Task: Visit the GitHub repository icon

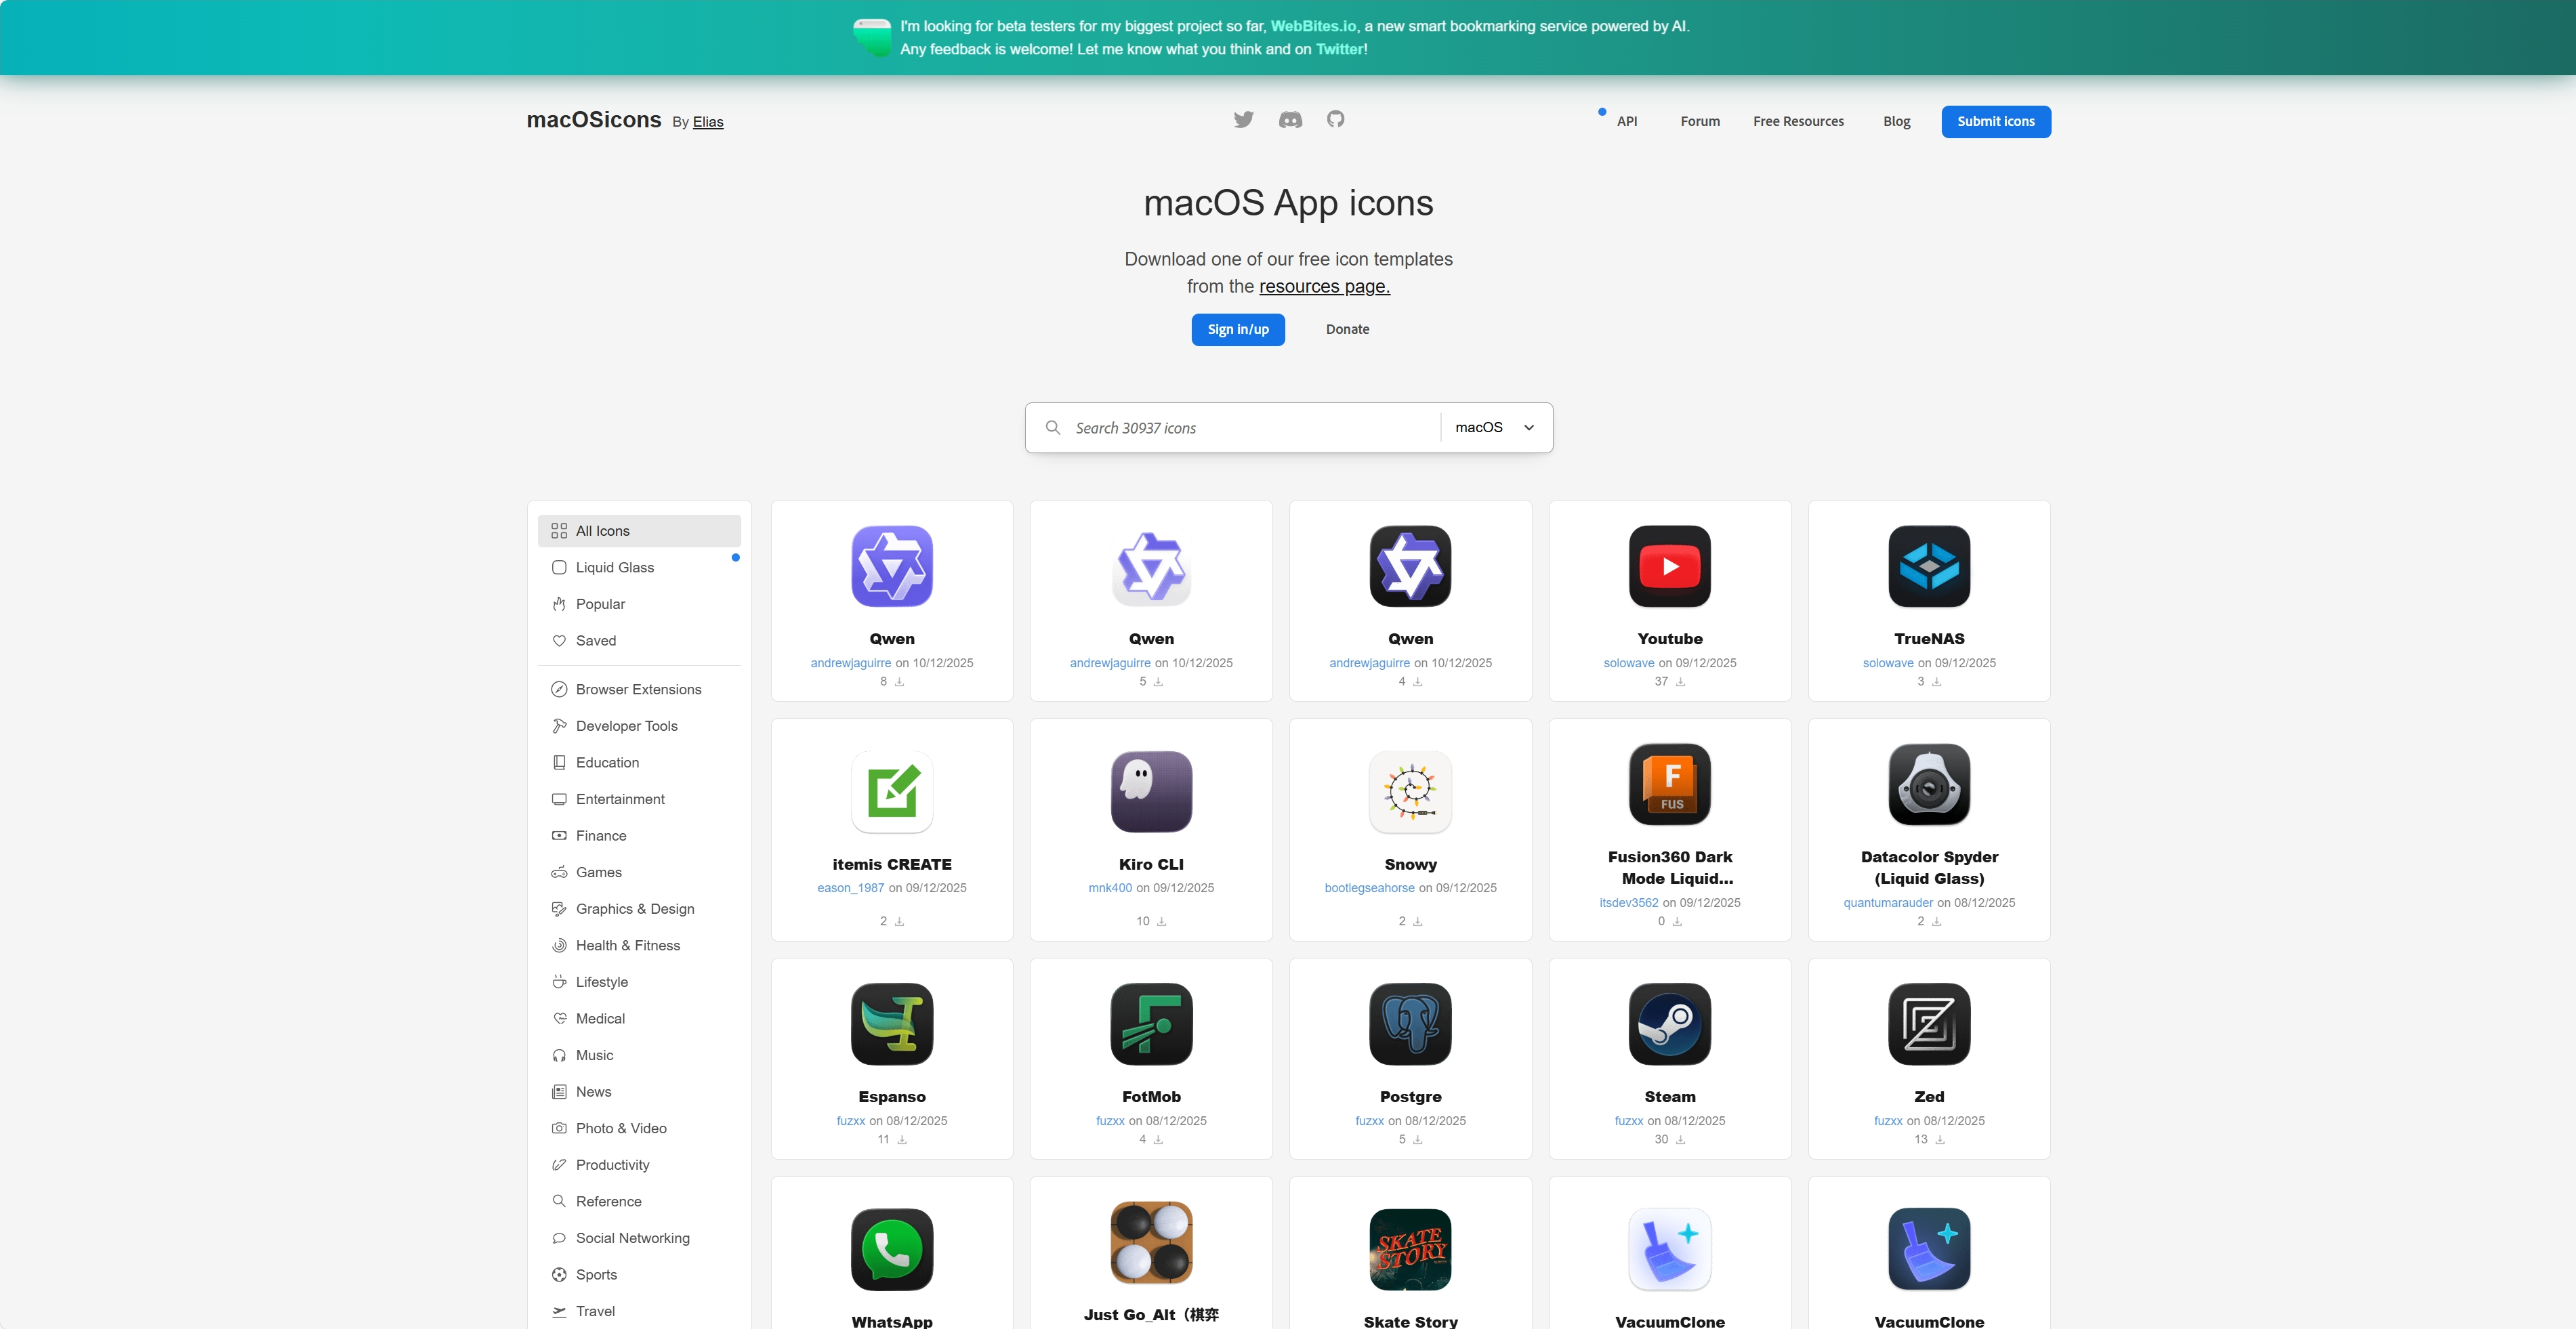Action: (x=1336, y=119)
